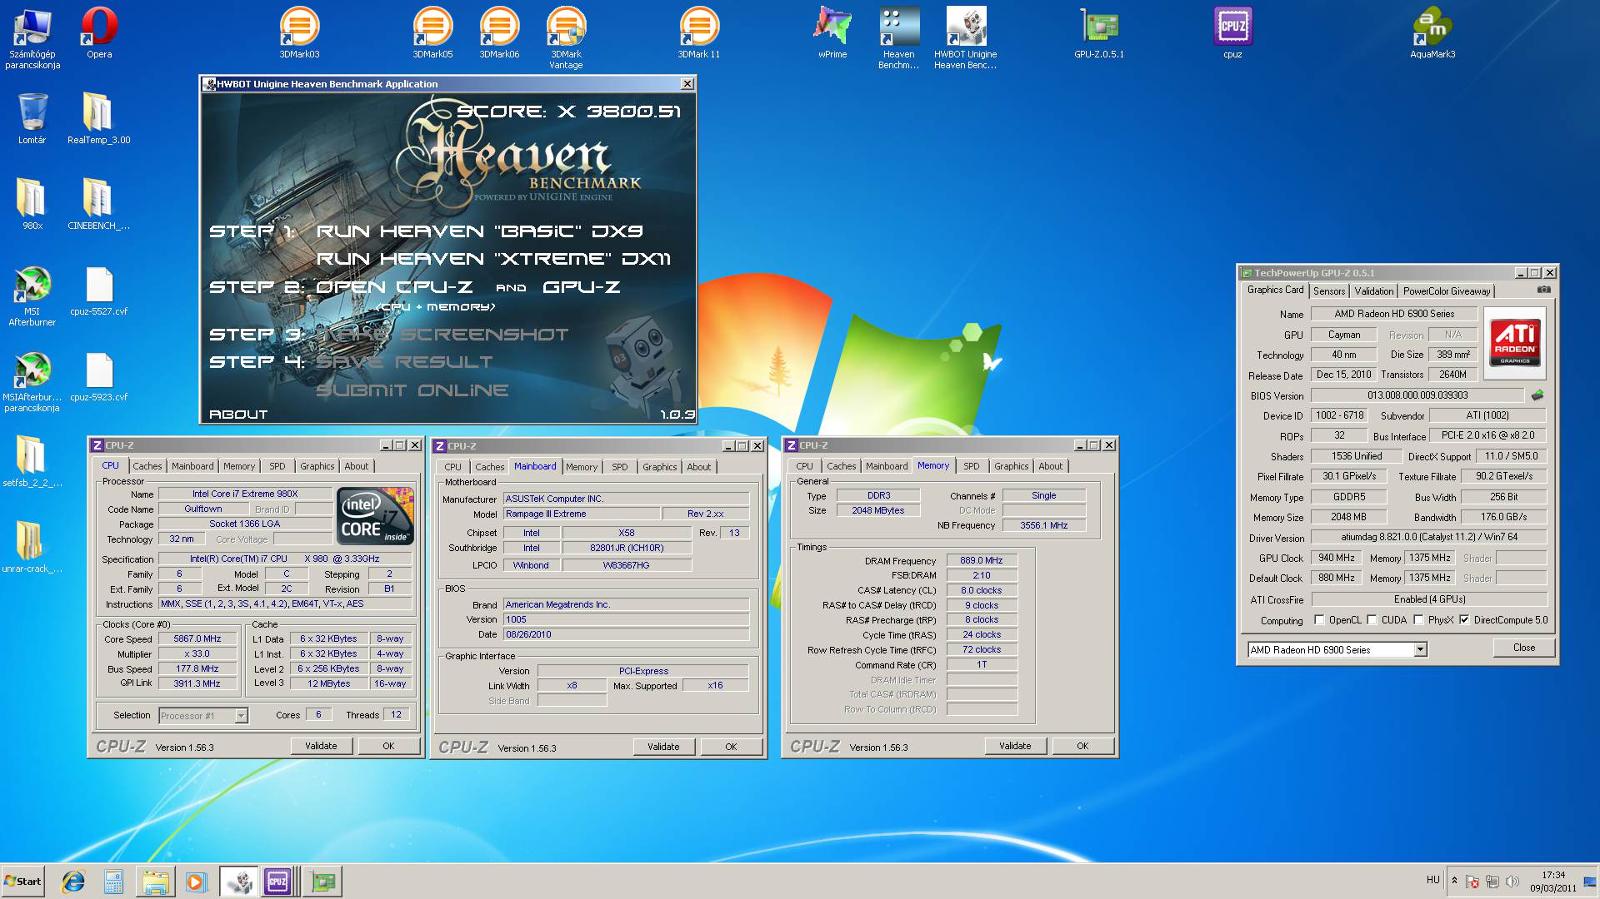
Task: Open the PowerColor Giveaway tab
Action: 1446,291
